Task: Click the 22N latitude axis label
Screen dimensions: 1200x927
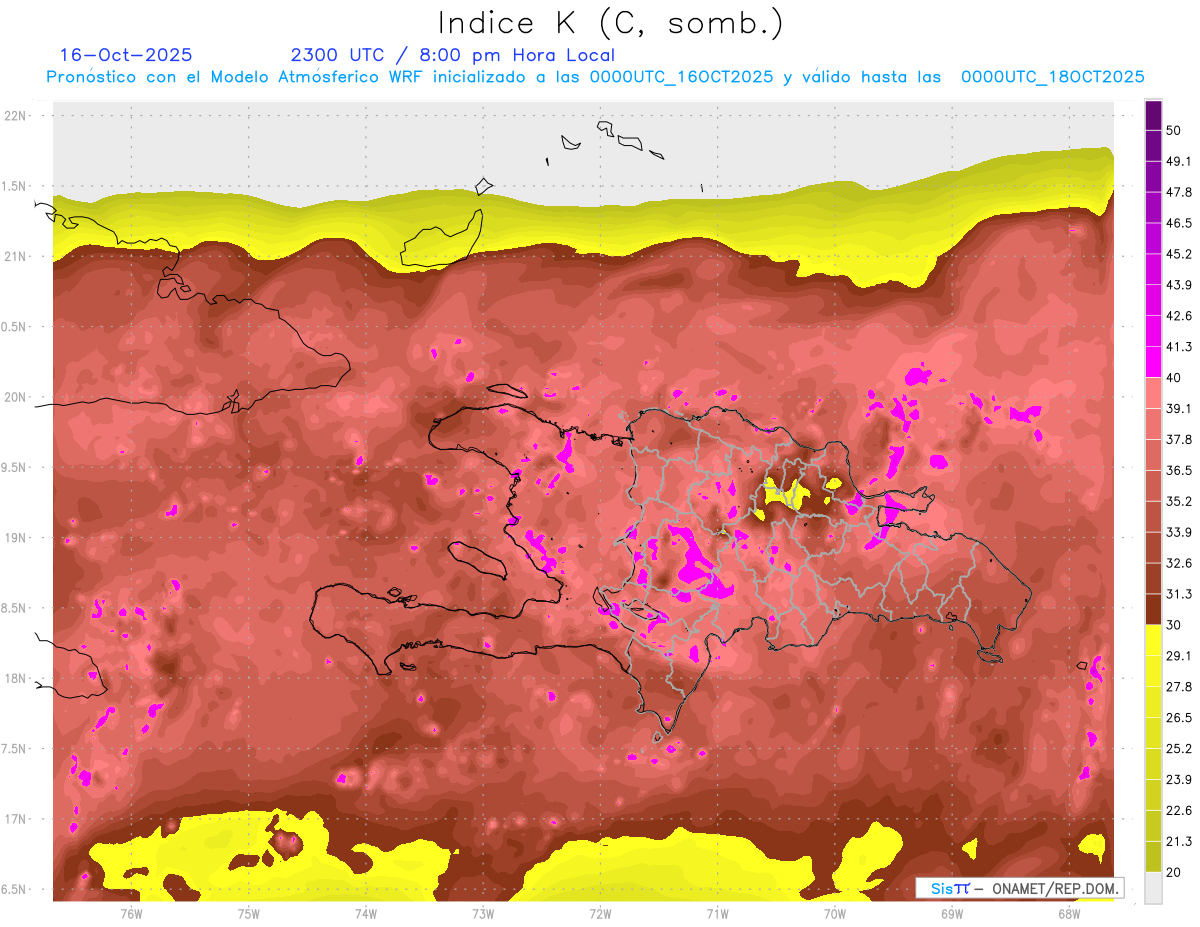Action: (x=17, y=116)
